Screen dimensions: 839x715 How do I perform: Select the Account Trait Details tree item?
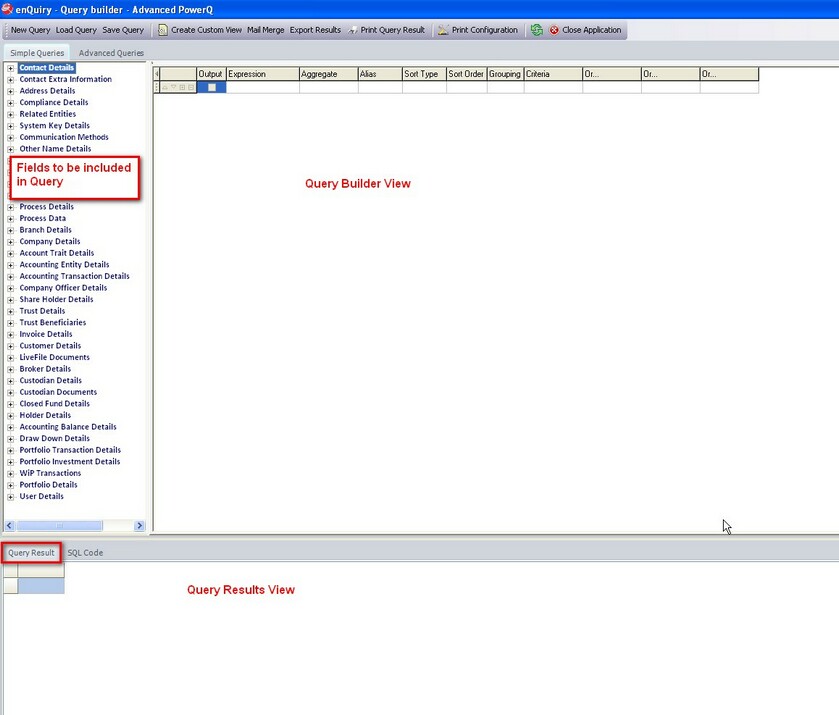point(57,253)
